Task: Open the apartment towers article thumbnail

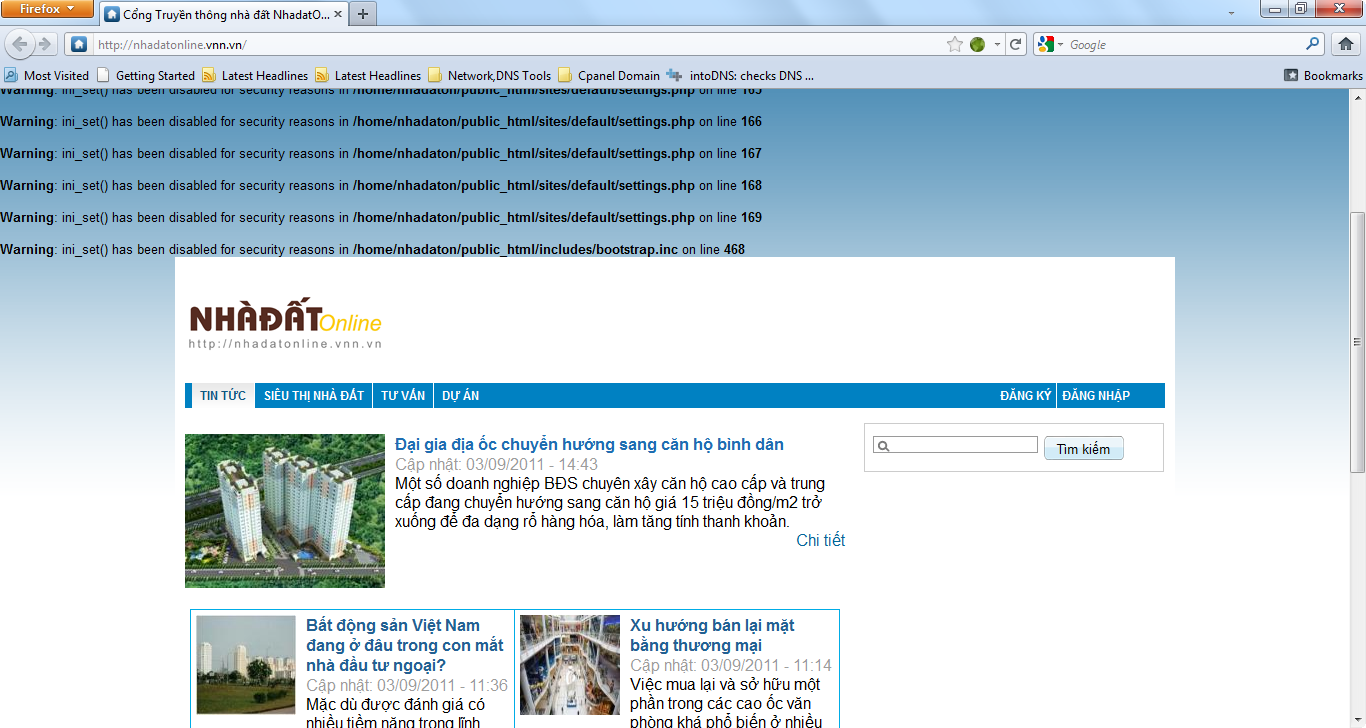Action: (x=285, y=511)
